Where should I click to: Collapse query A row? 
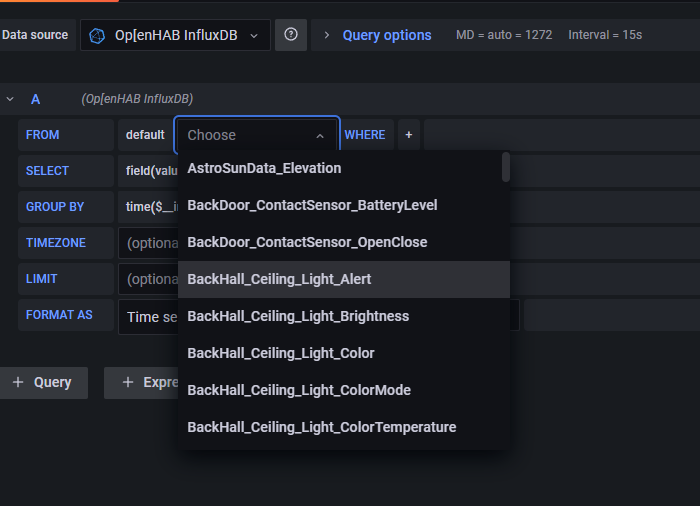(10, 99)
